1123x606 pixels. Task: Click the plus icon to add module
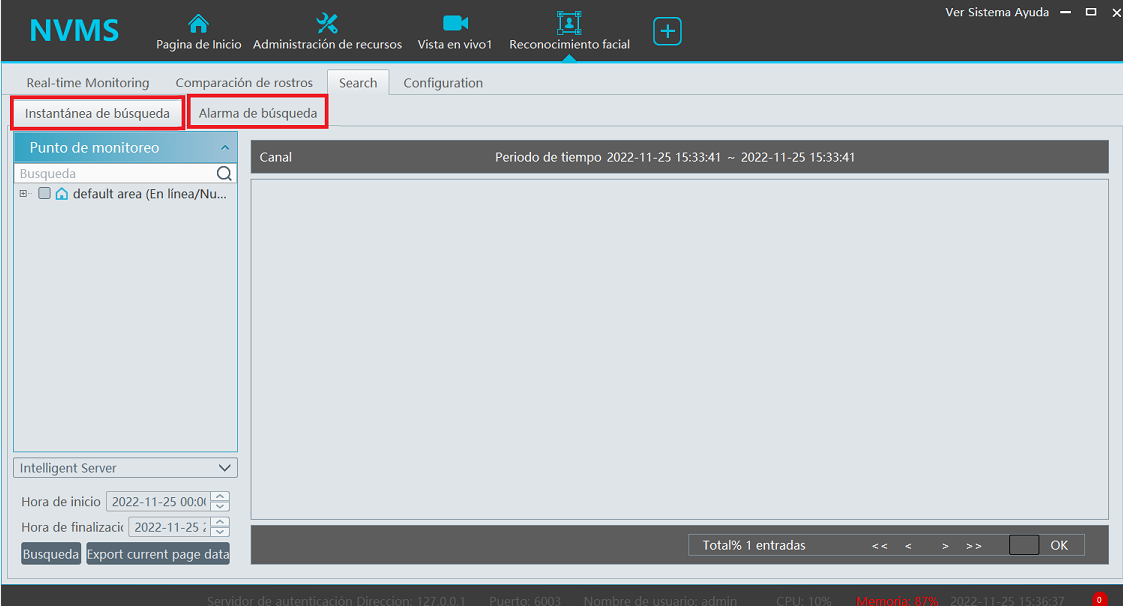point(667,32)
